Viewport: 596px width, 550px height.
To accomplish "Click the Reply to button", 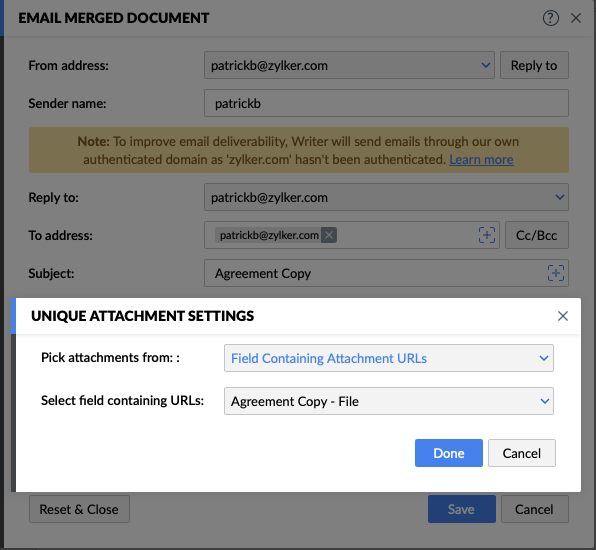I will [534, 65].
